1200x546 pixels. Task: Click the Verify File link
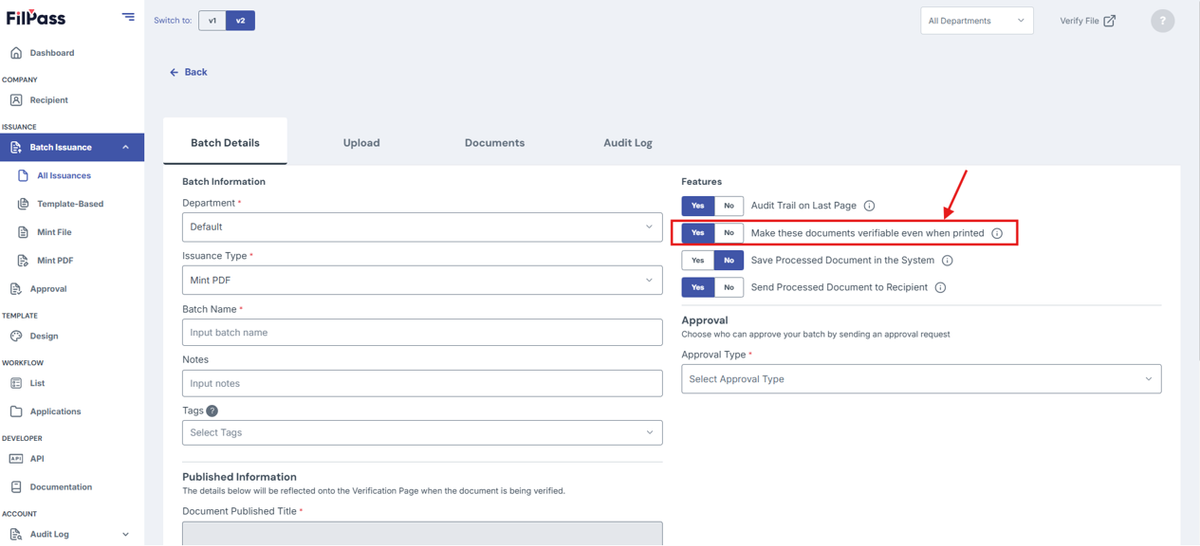1088,21
